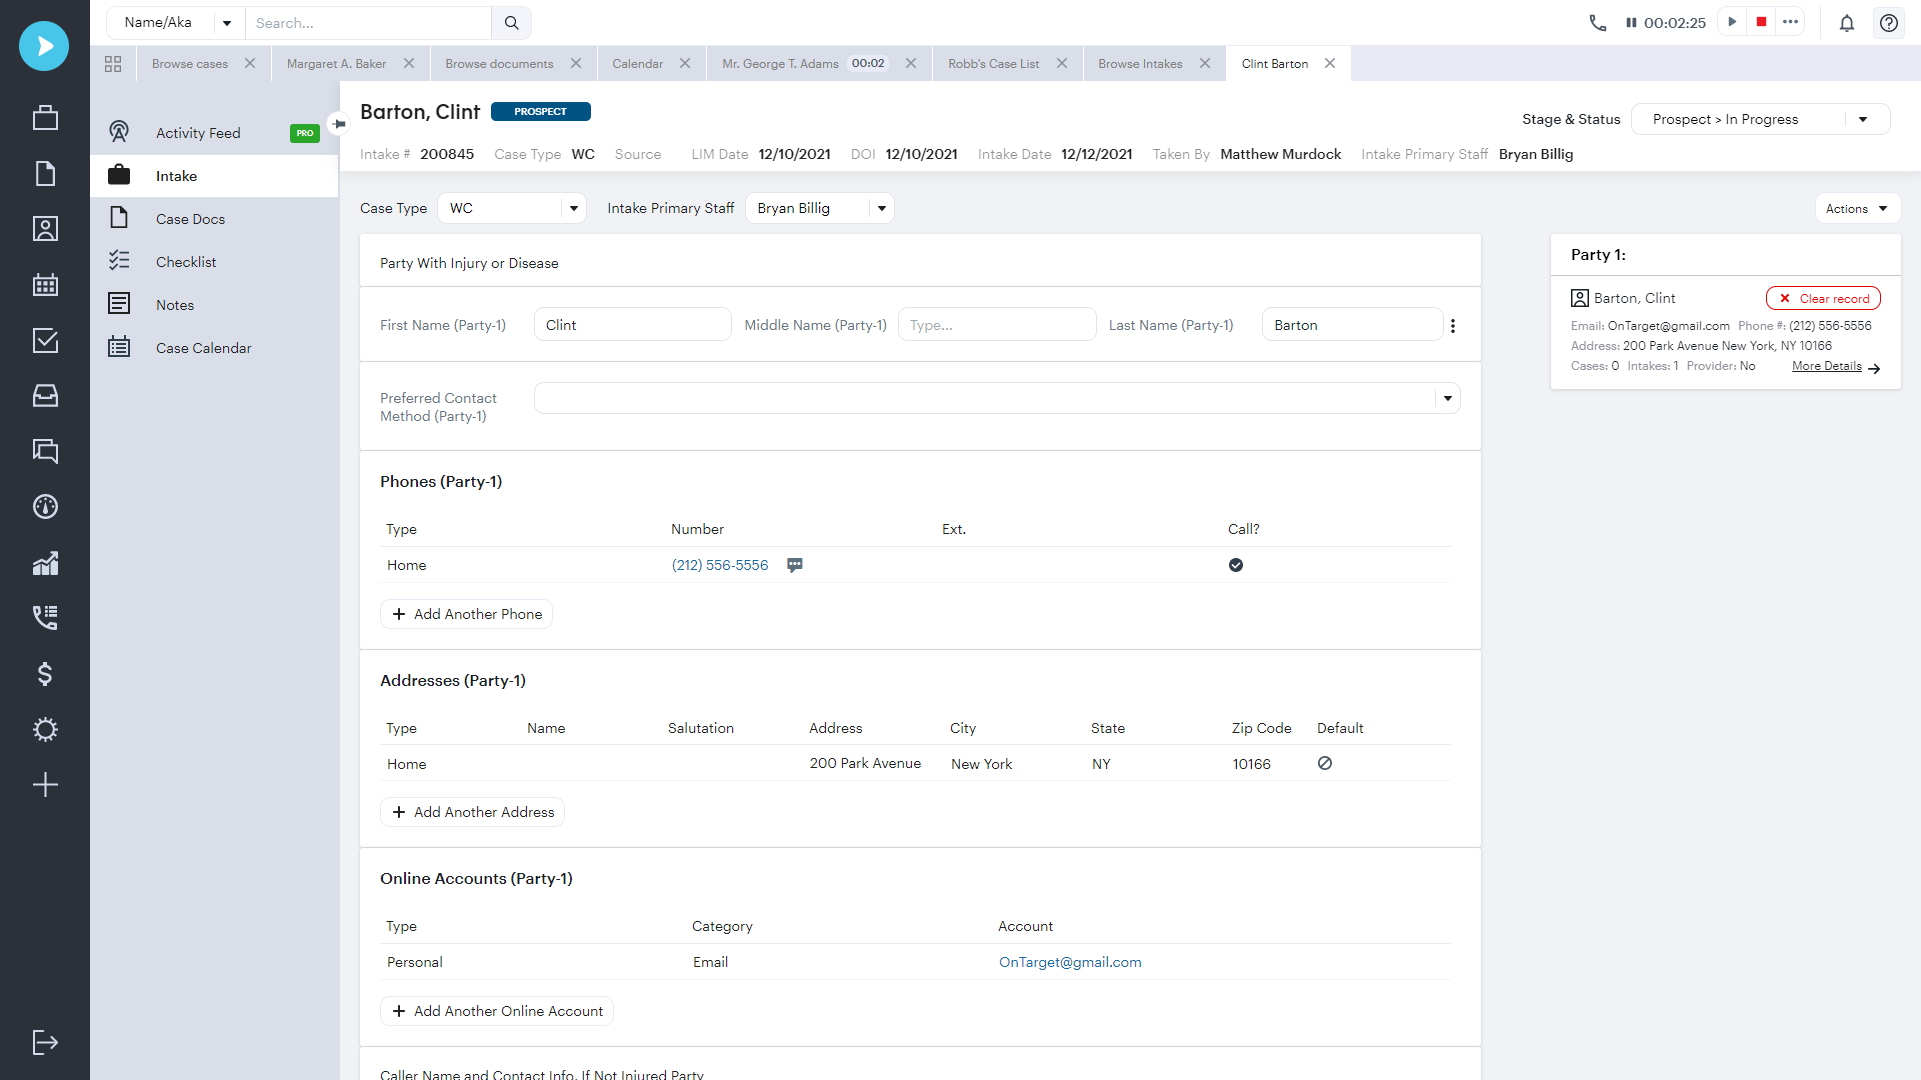Open the Actions dropdown menu

(x=1856, y=208)
